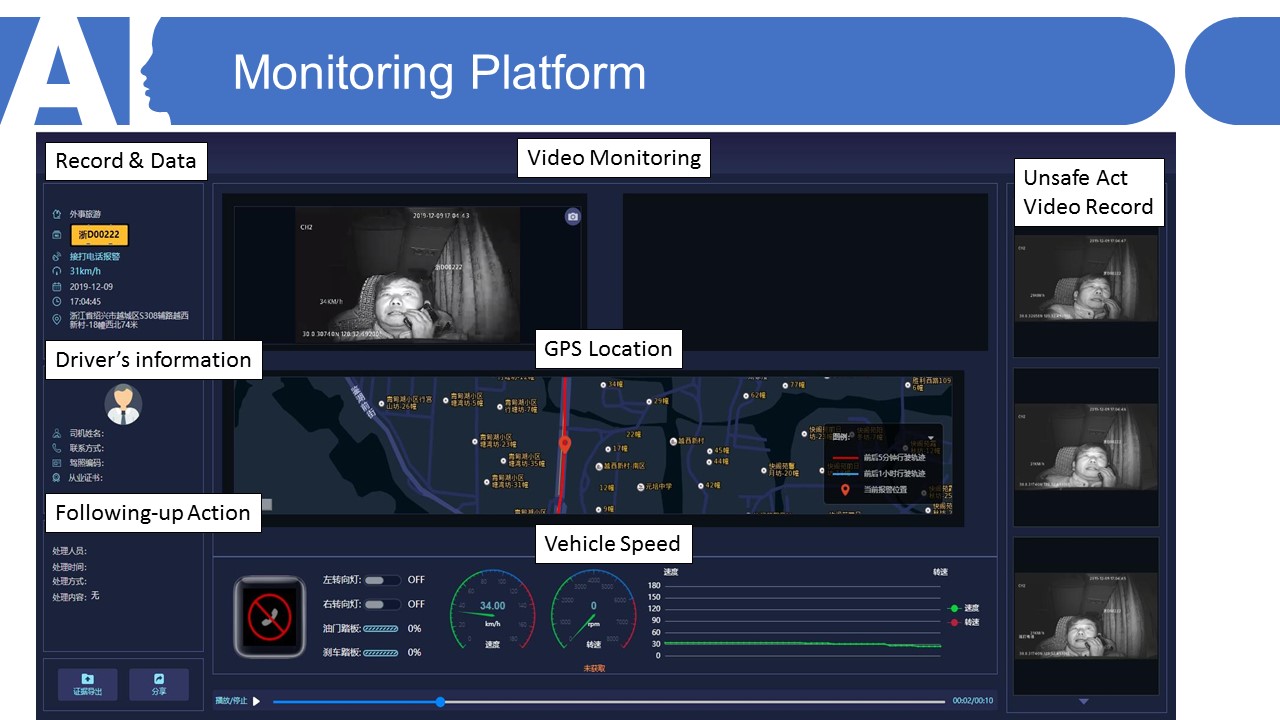This screenshot has height=720, width=1280.
Task: Click the speedometer gauge showing 34.00 km/h
Action: 492,612
